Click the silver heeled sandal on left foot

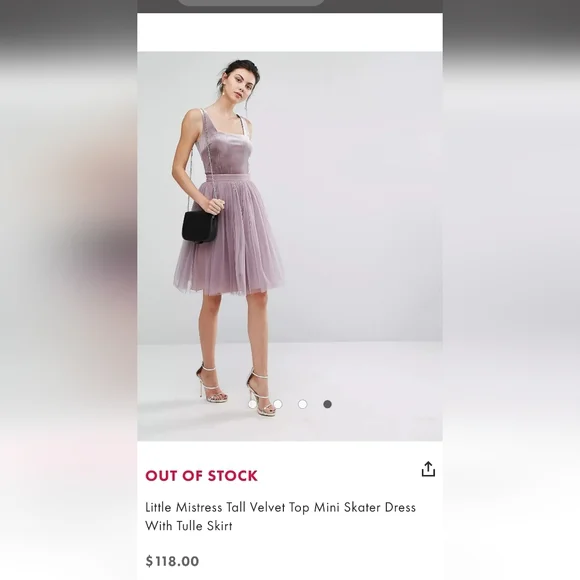point(214,383)
